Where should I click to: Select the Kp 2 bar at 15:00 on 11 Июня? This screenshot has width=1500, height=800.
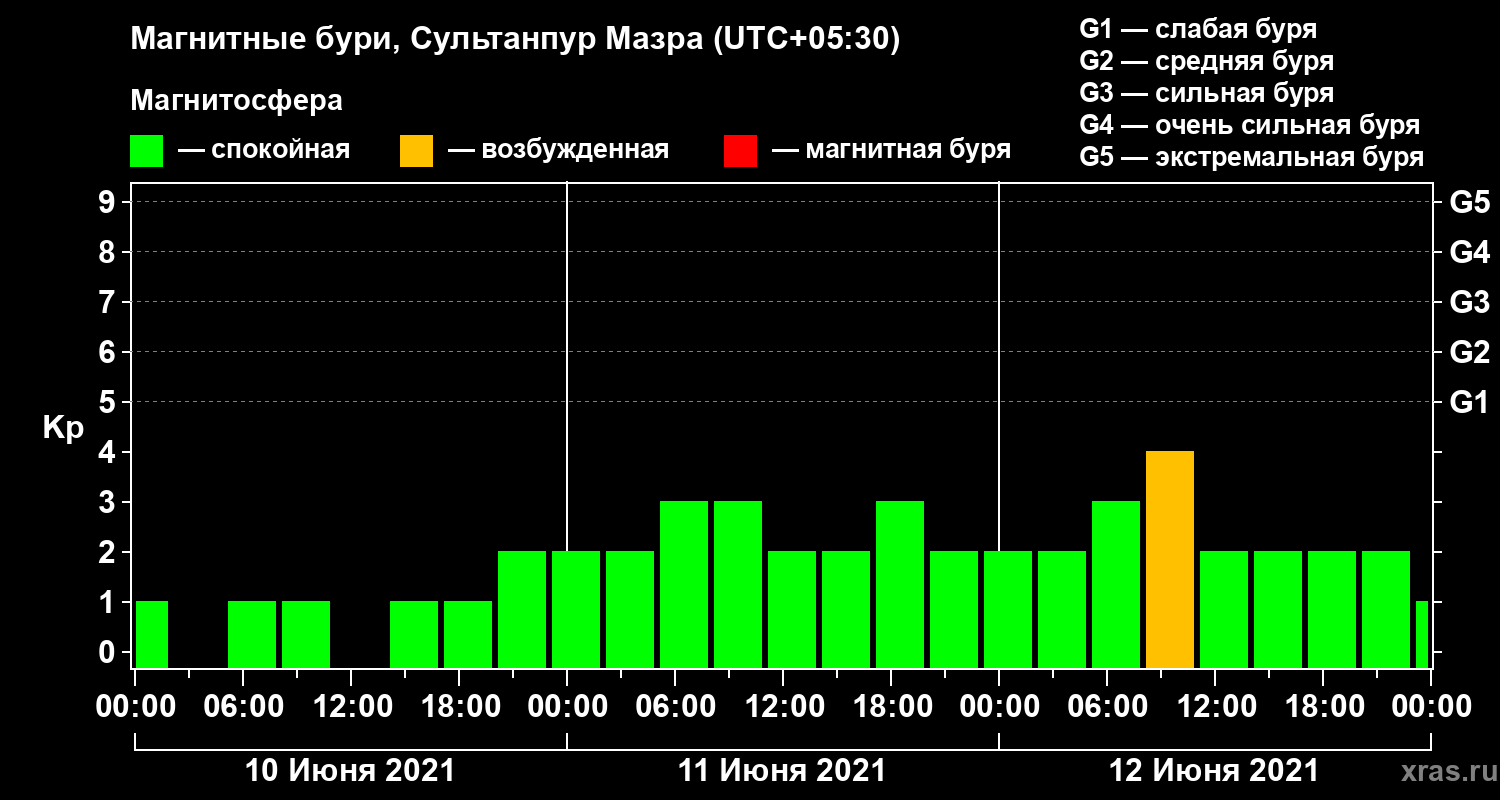pyautogui.click(x=846, y=610)
